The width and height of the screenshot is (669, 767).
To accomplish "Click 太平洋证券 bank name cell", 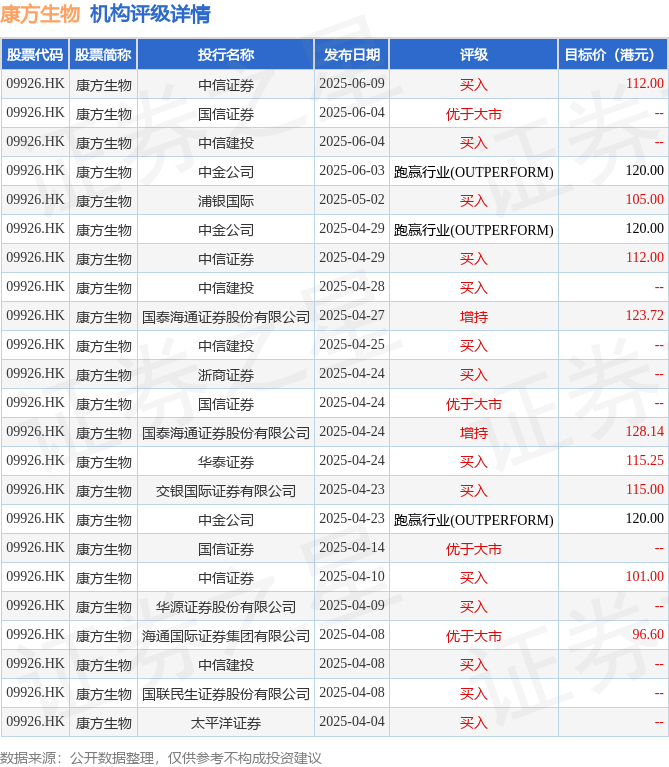I will tap(225, 722).
